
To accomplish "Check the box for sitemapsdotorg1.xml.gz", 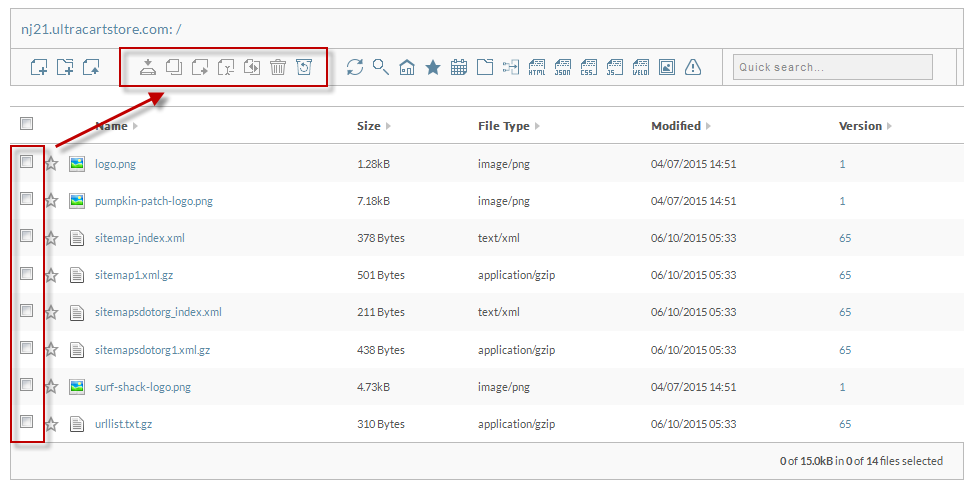I will [x=27, y=347].
